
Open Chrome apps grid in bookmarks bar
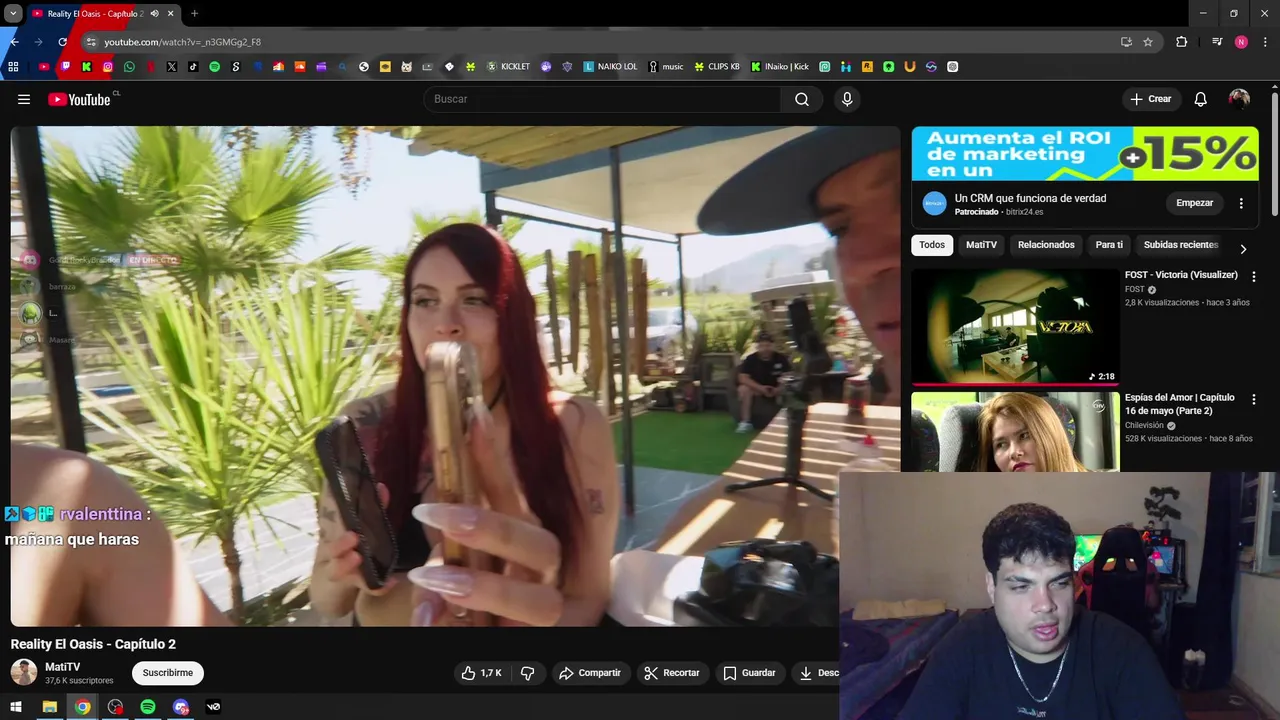coord(13,67)
